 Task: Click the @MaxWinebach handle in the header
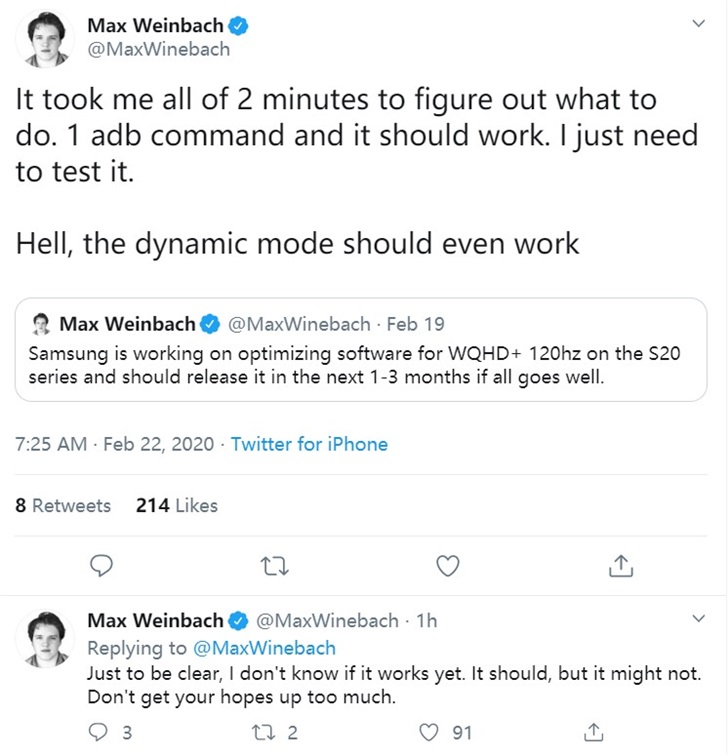158,49
